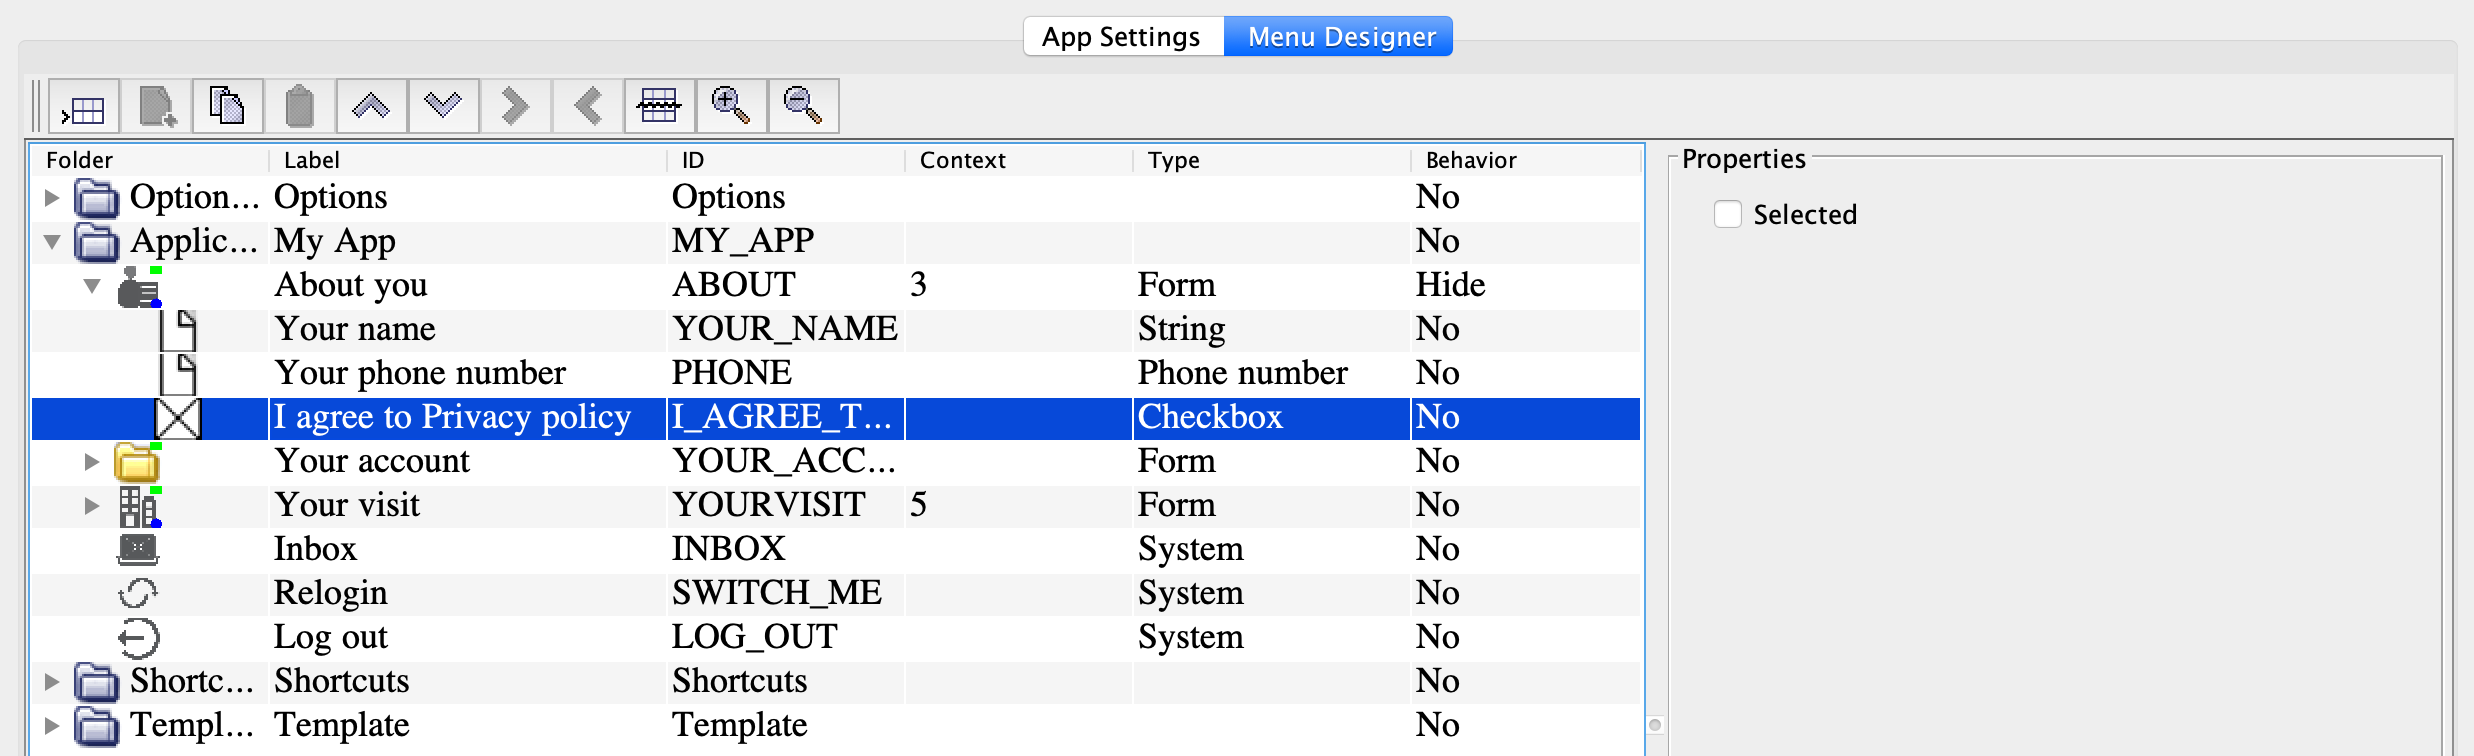Click the add new page icon
2474x756 pixels.
tap(157, 107)
